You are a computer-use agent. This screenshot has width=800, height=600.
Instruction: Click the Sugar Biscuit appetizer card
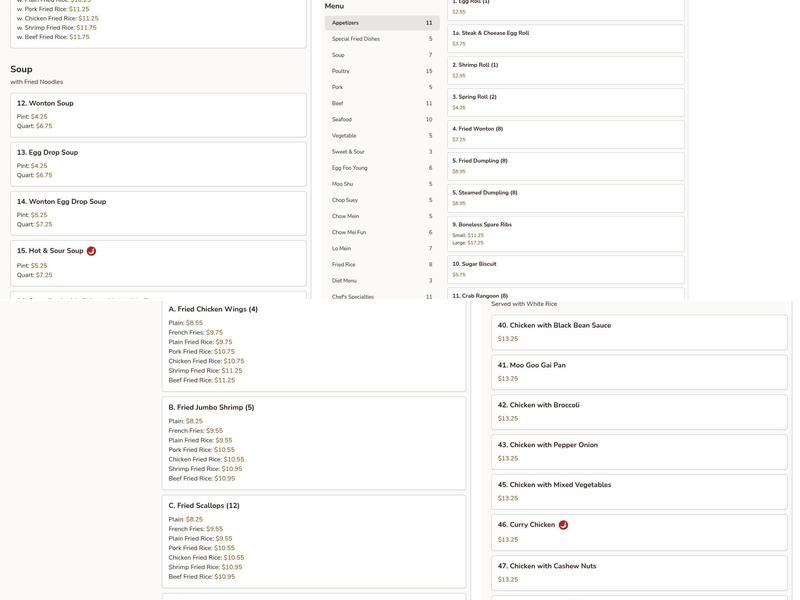565,269
